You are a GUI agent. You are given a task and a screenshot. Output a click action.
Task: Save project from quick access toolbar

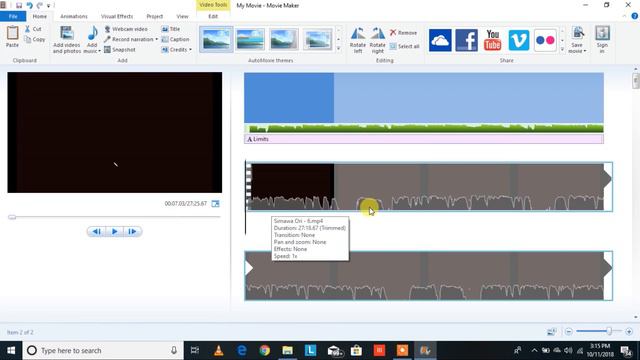click(19, 5)
